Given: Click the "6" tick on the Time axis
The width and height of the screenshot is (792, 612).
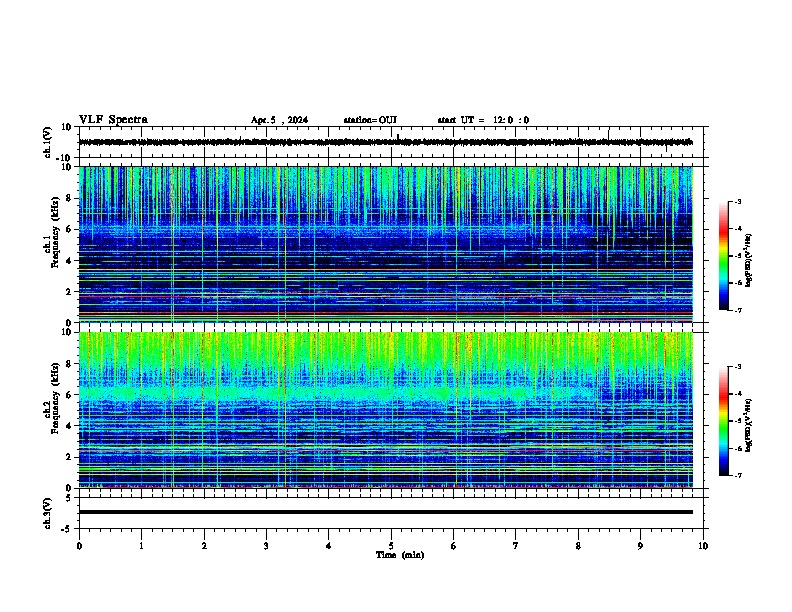Looking at the screenshot, I should 454,546.
